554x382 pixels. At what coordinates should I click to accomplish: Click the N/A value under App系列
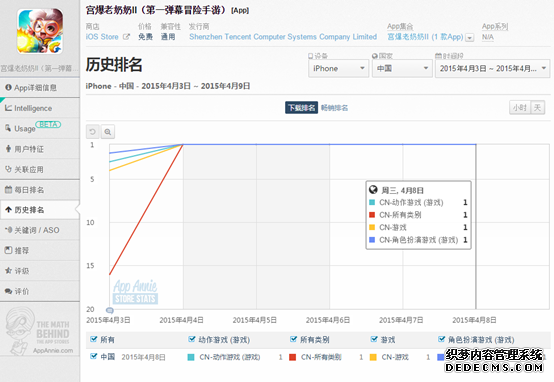pos(488,37)
